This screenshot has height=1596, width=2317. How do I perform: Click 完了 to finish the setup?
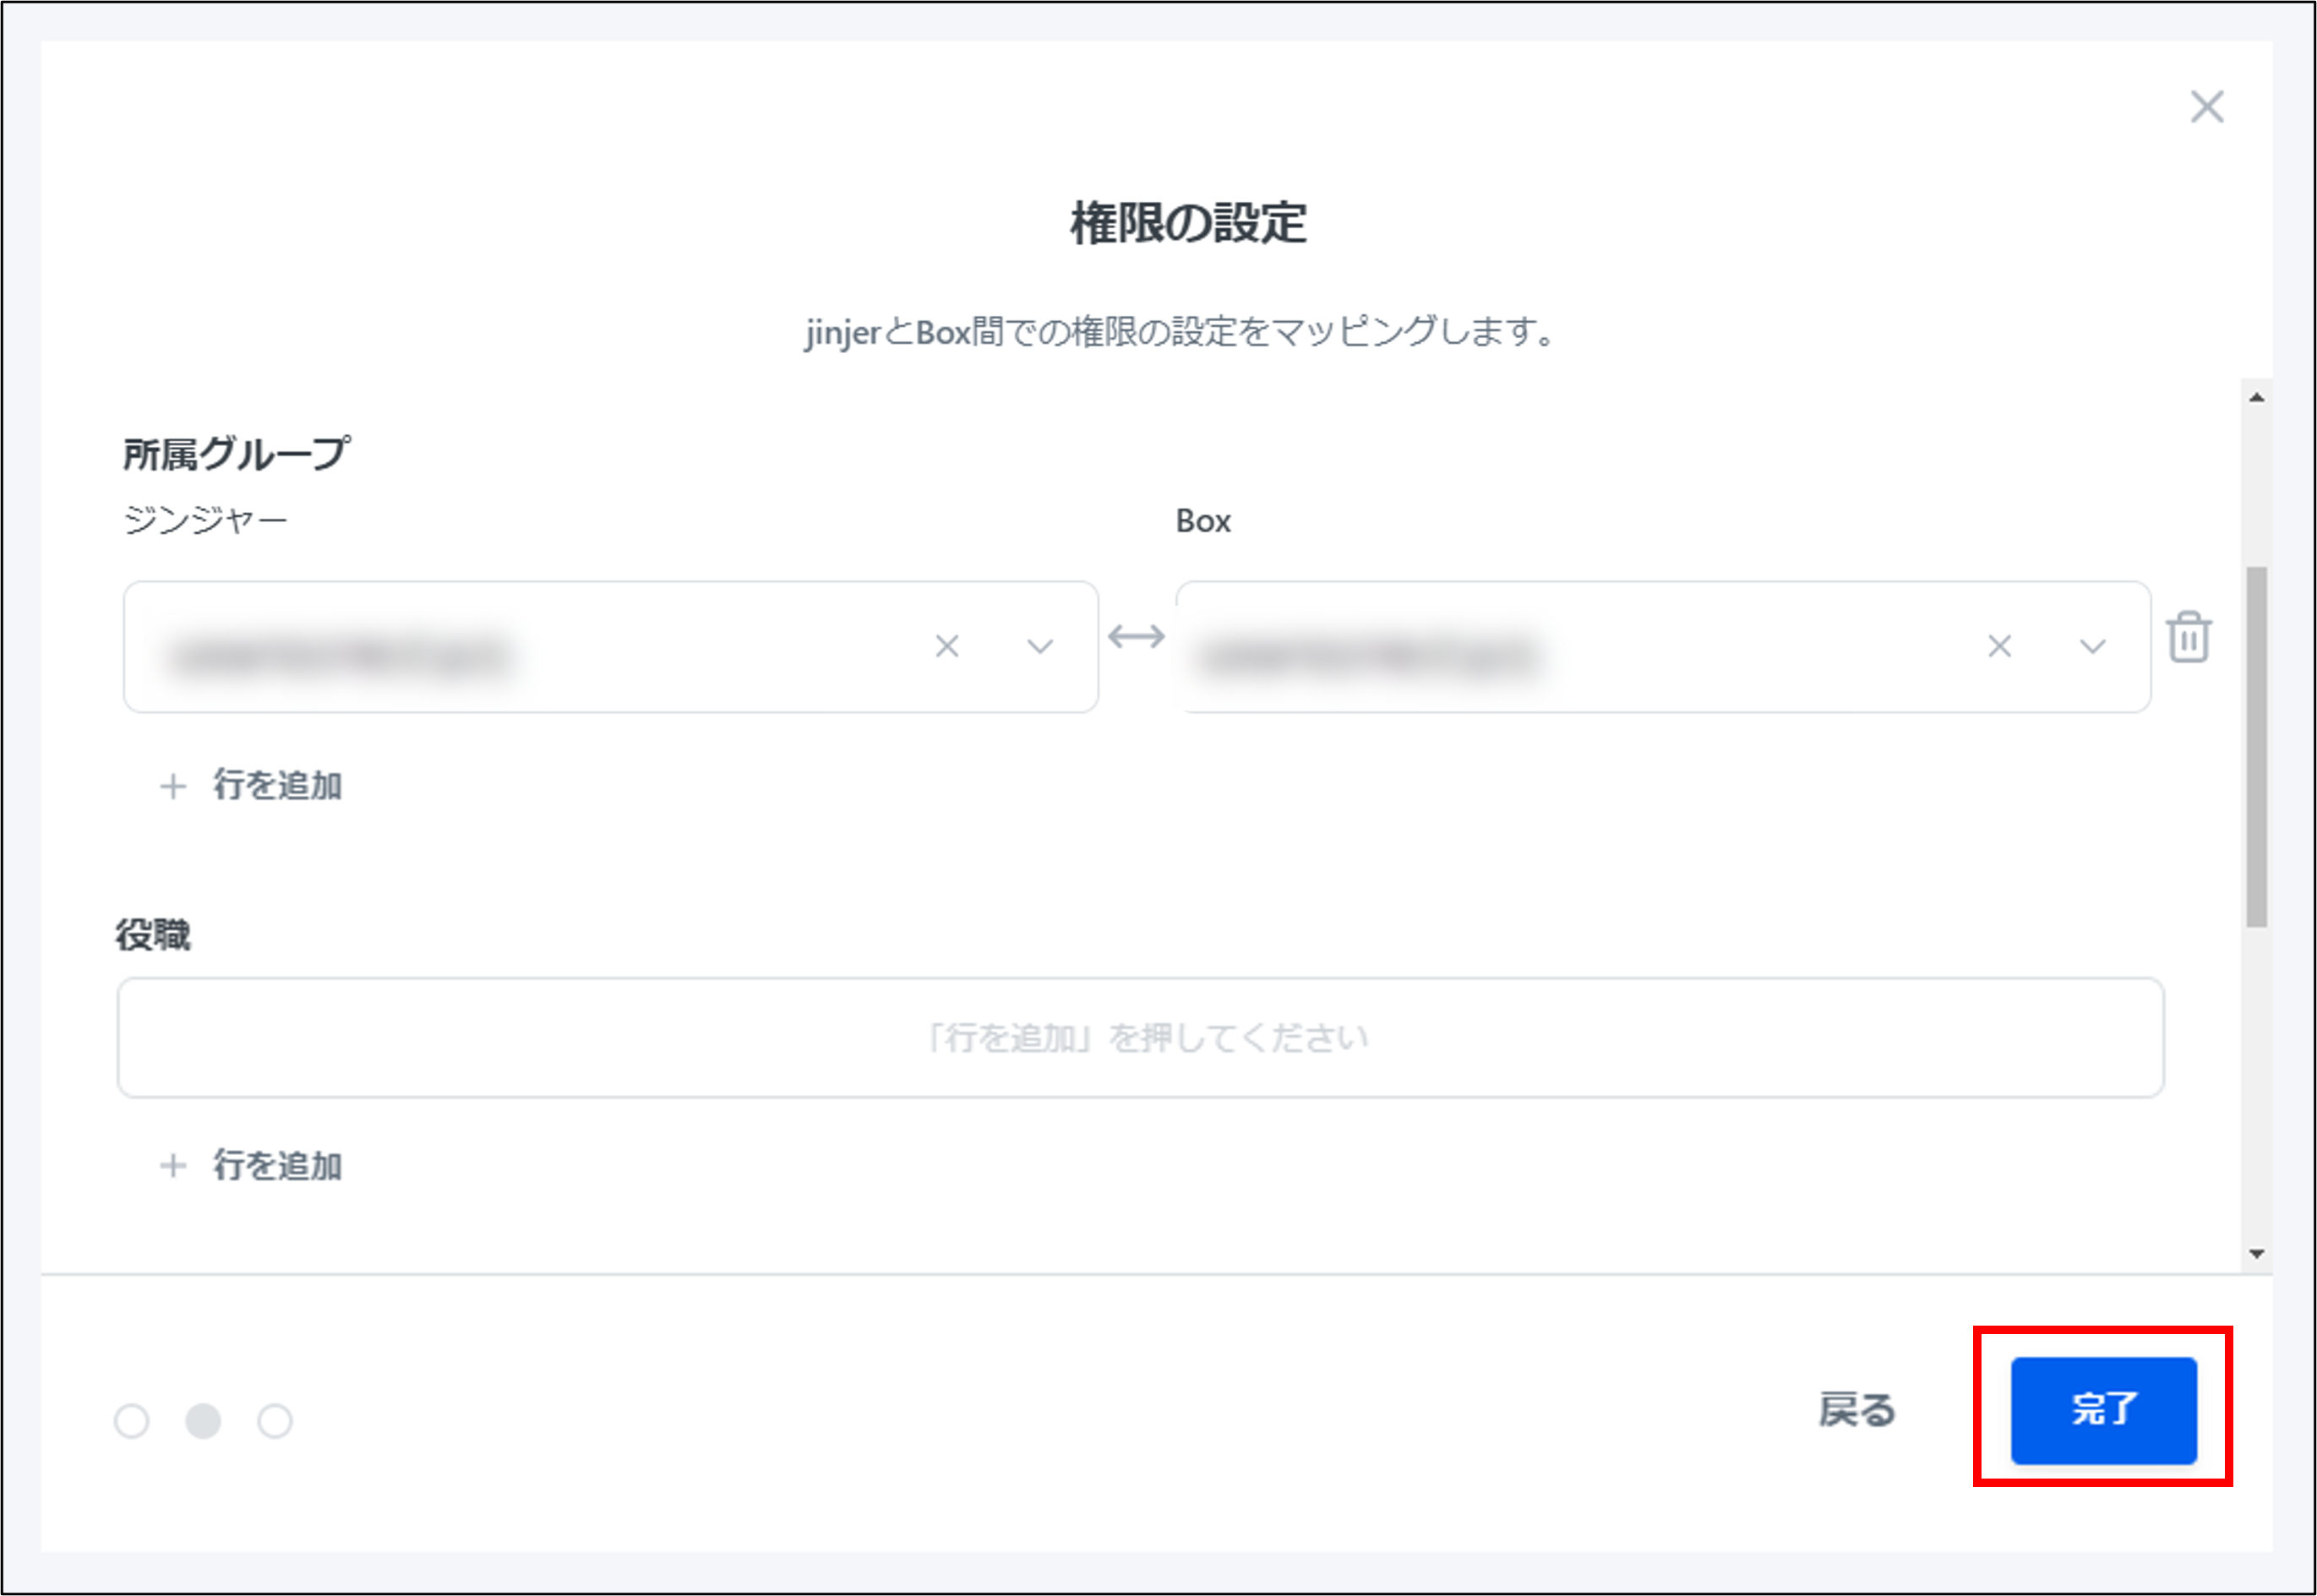pos(2104,1413)
